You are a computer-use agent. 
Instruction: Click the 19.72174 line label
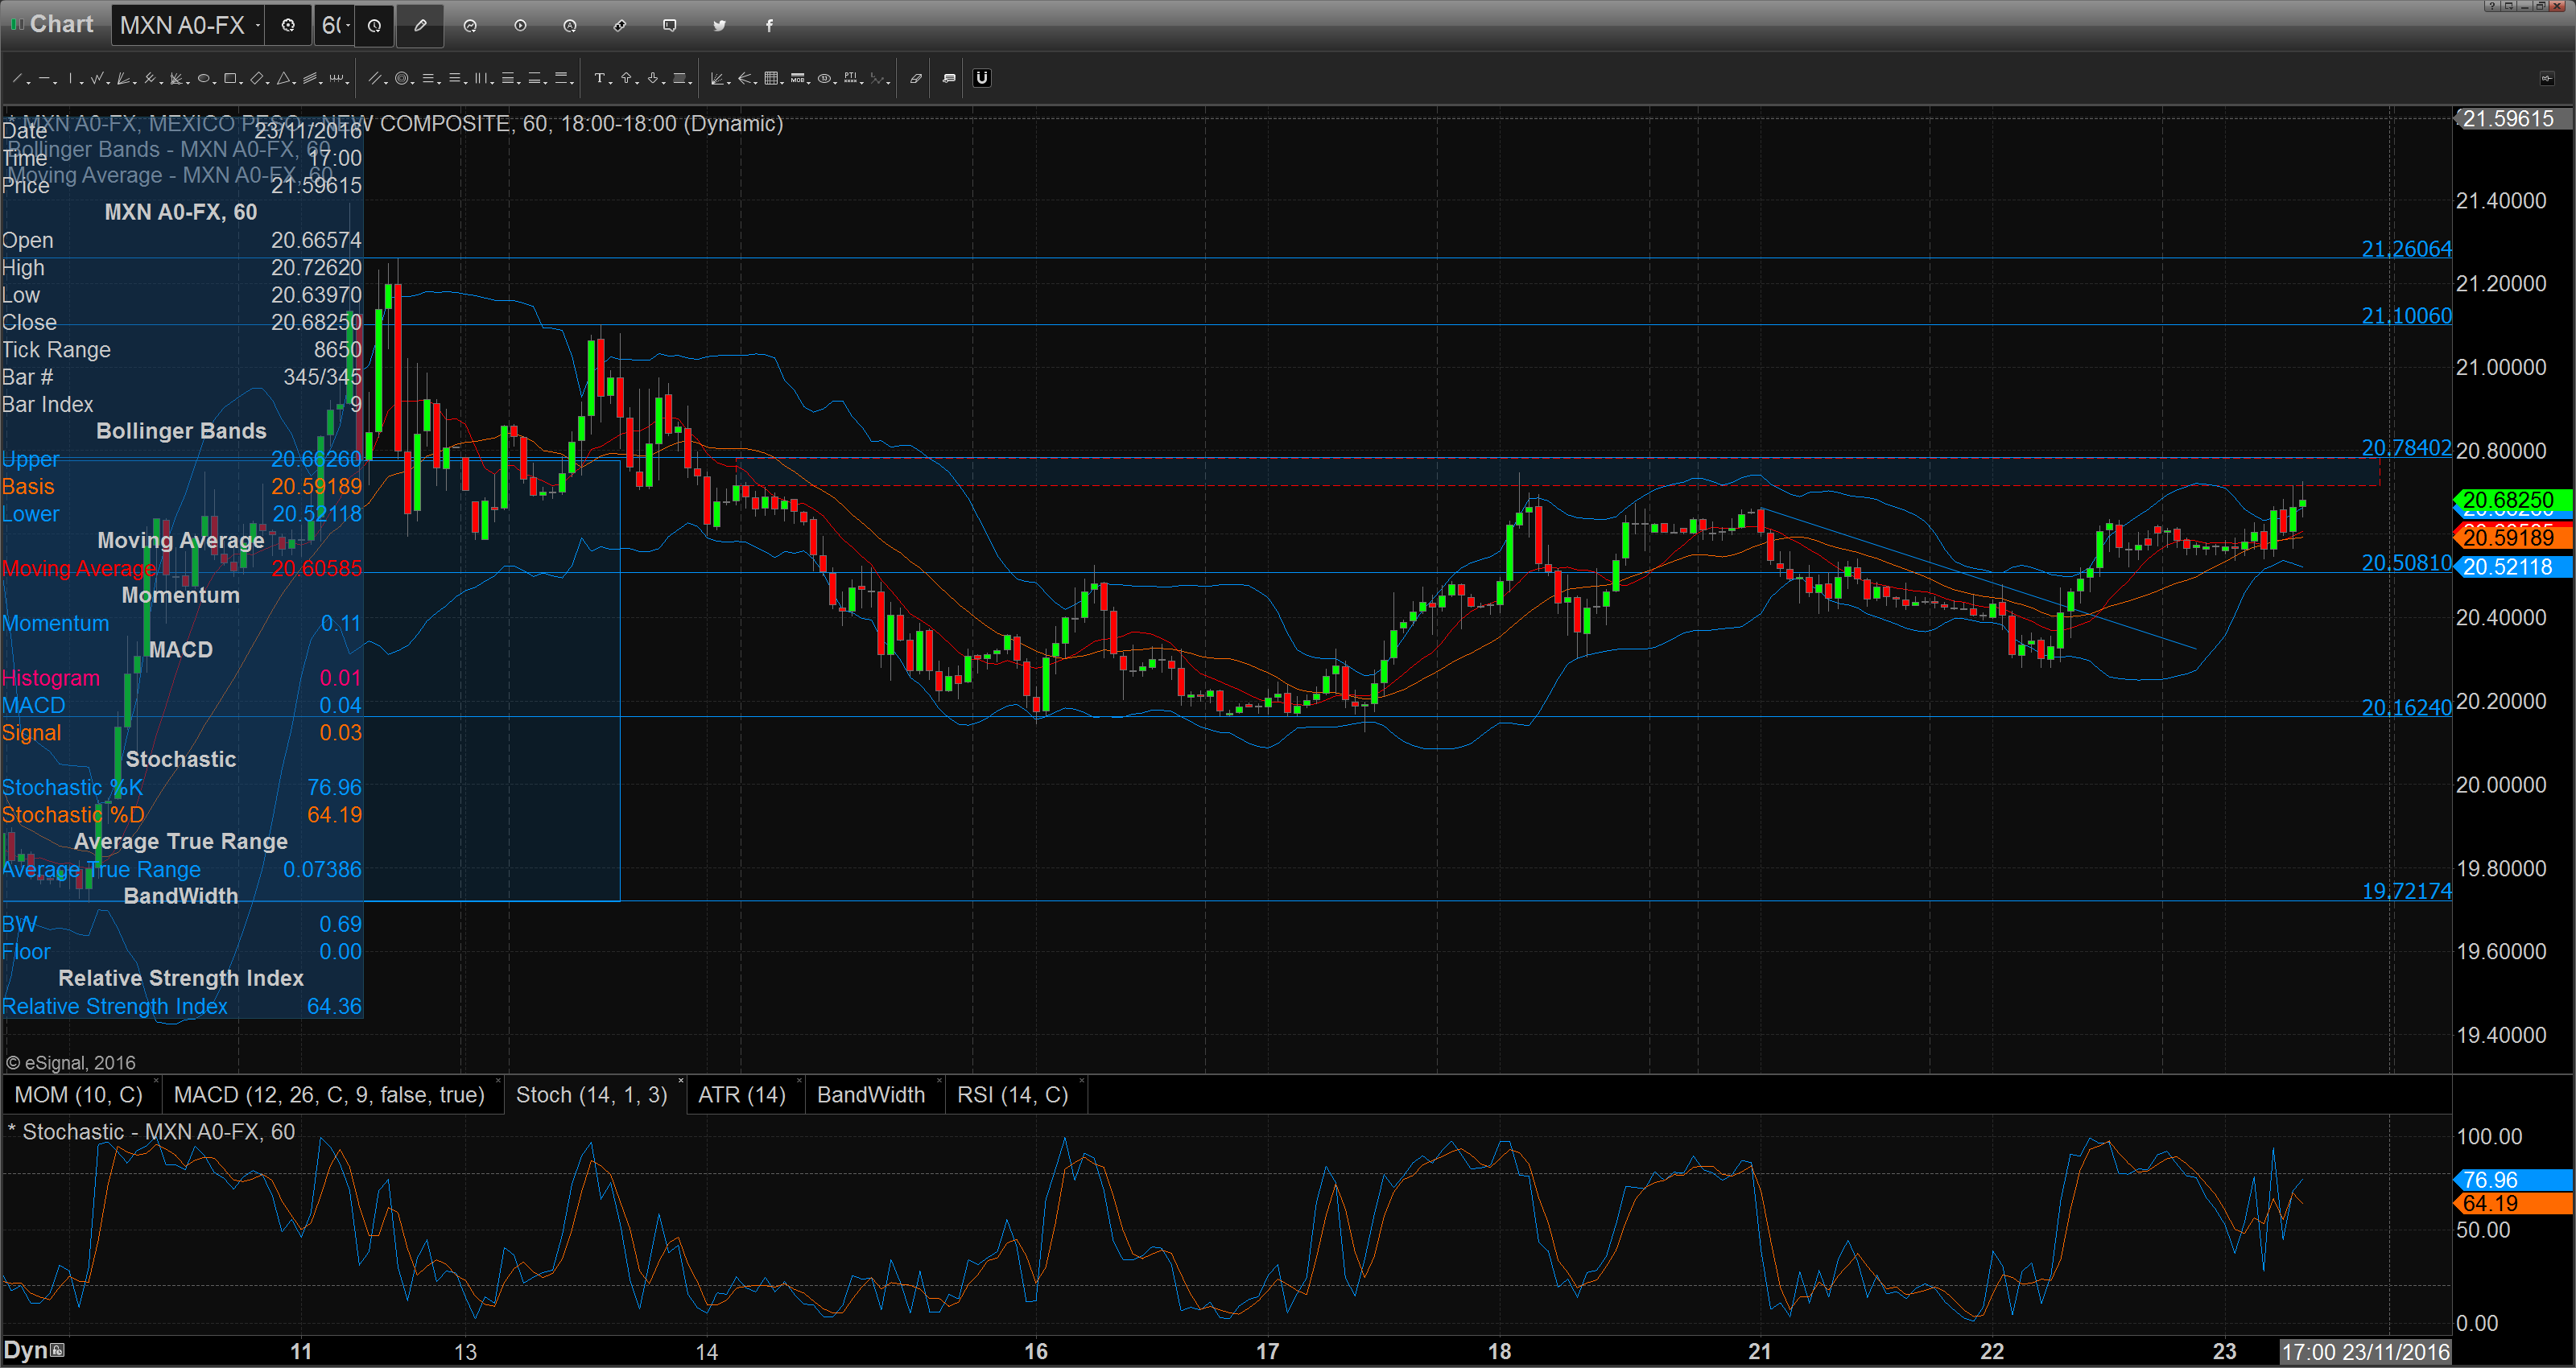click(2406, 890)
